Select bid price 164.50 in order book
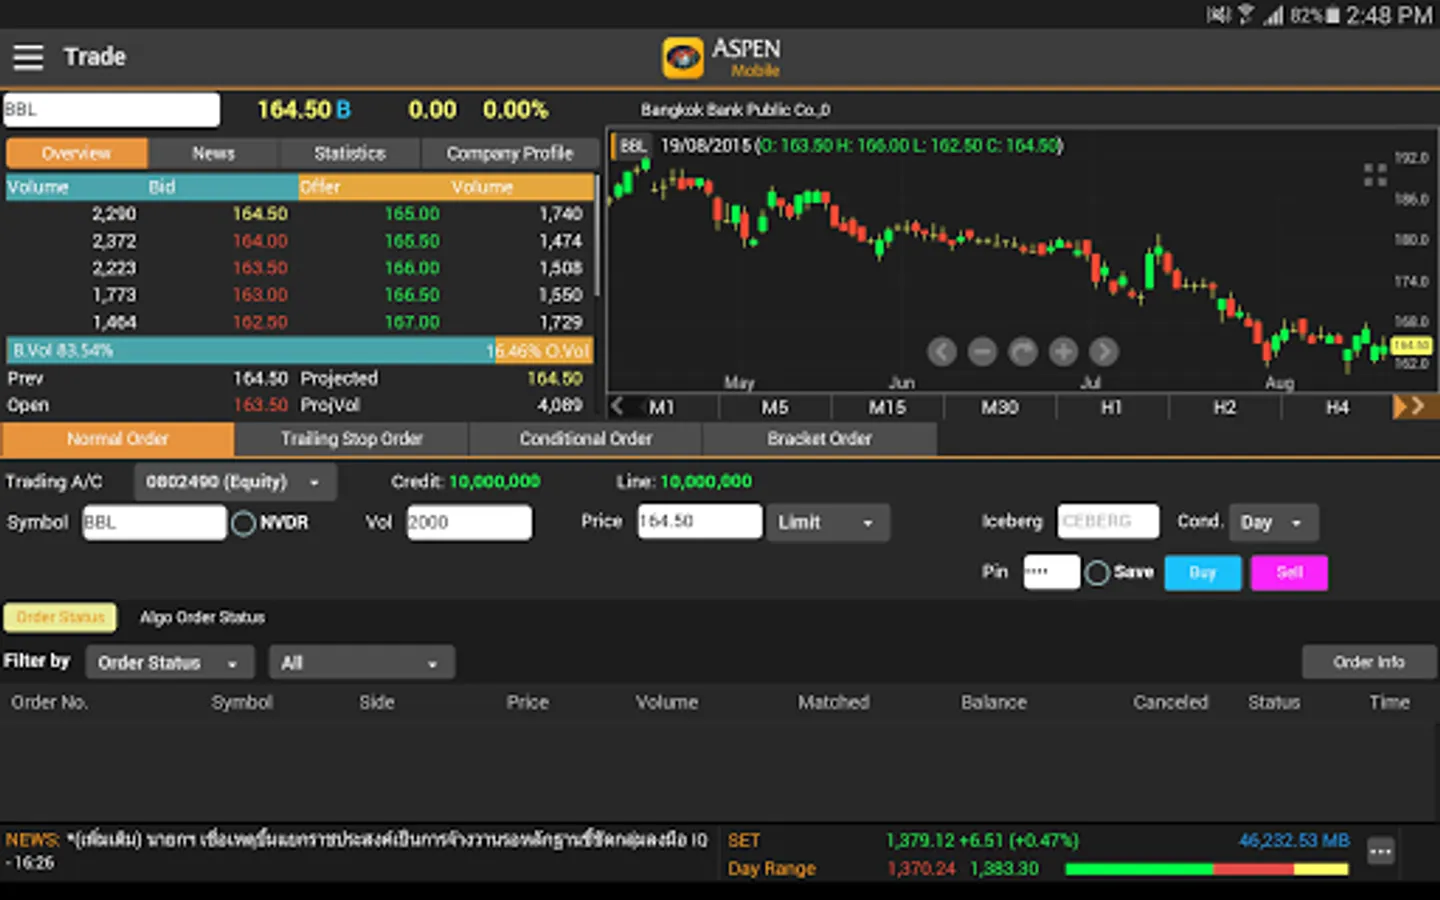Viewport: 1440px width, 900px height. point(260,214)
